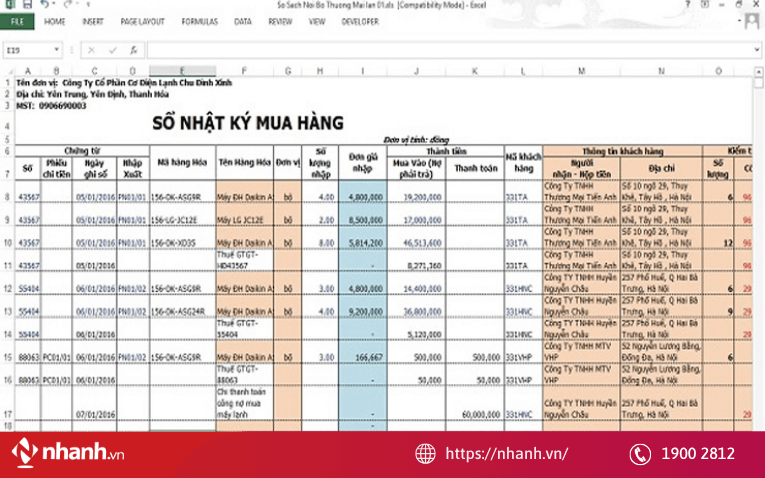
Task: Select row 8 header
Action: 7,192
